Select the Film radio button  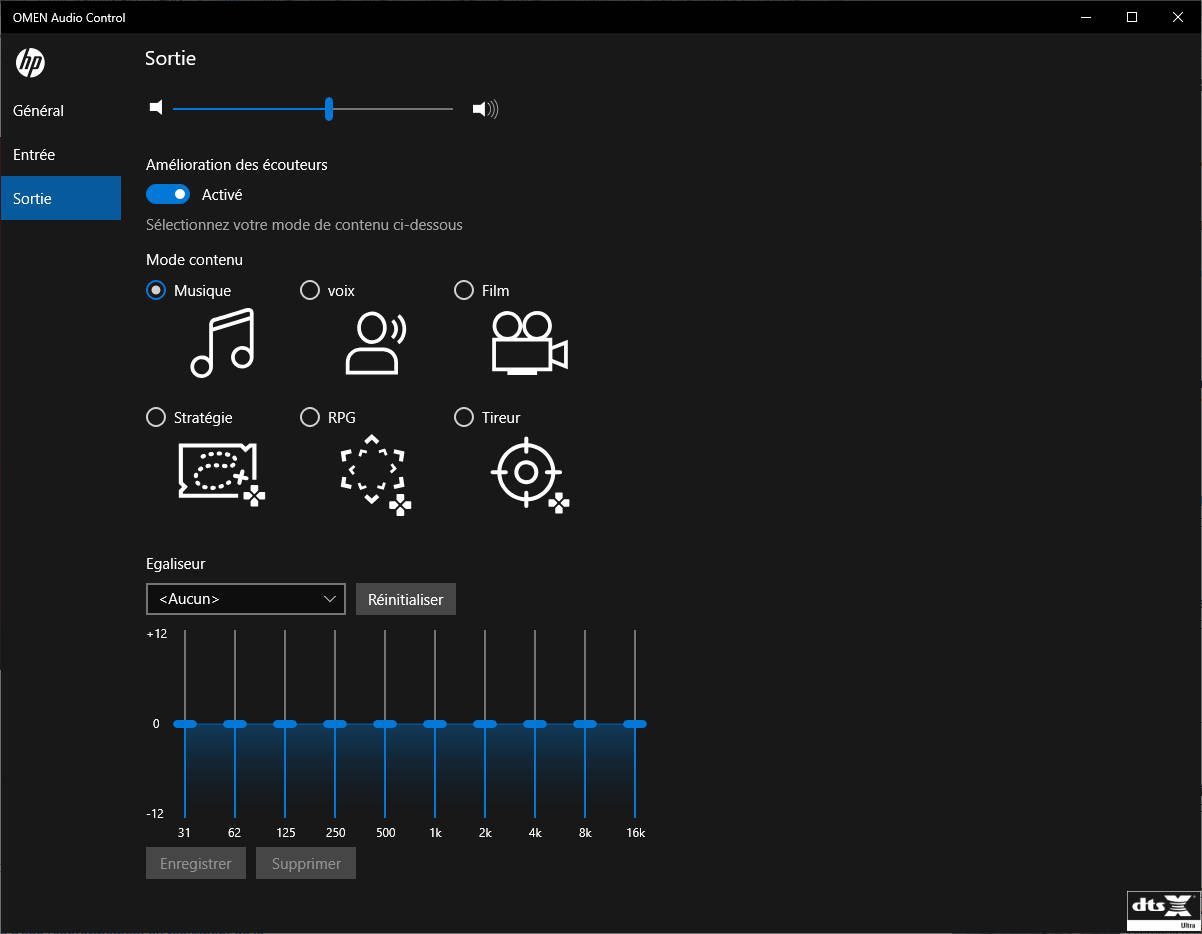(464, 290)
